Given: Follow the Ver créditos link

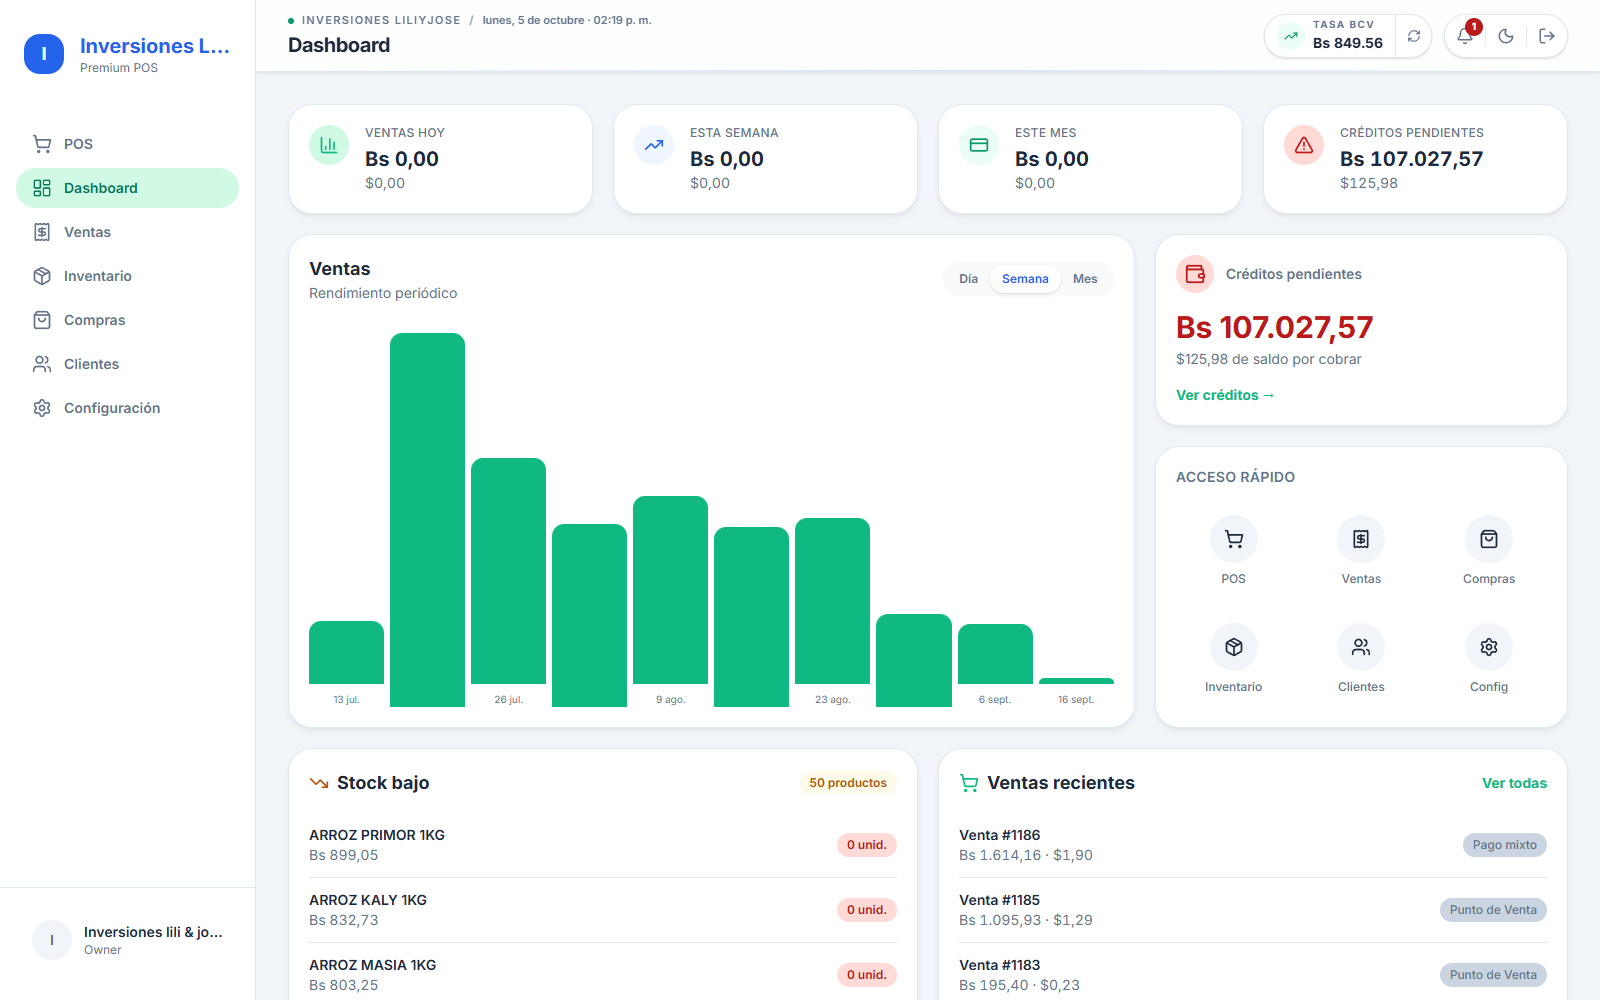Looking at the screenshot, I should pos(1225,395).
